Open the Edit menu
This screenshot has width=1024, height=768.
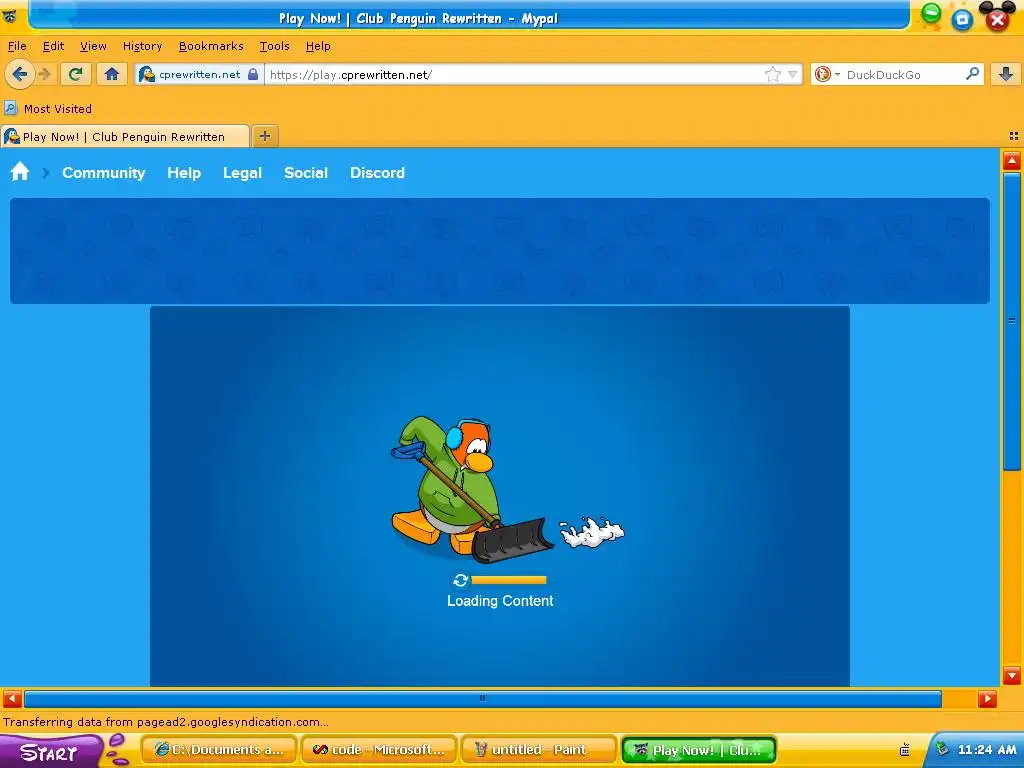point(53,46)
